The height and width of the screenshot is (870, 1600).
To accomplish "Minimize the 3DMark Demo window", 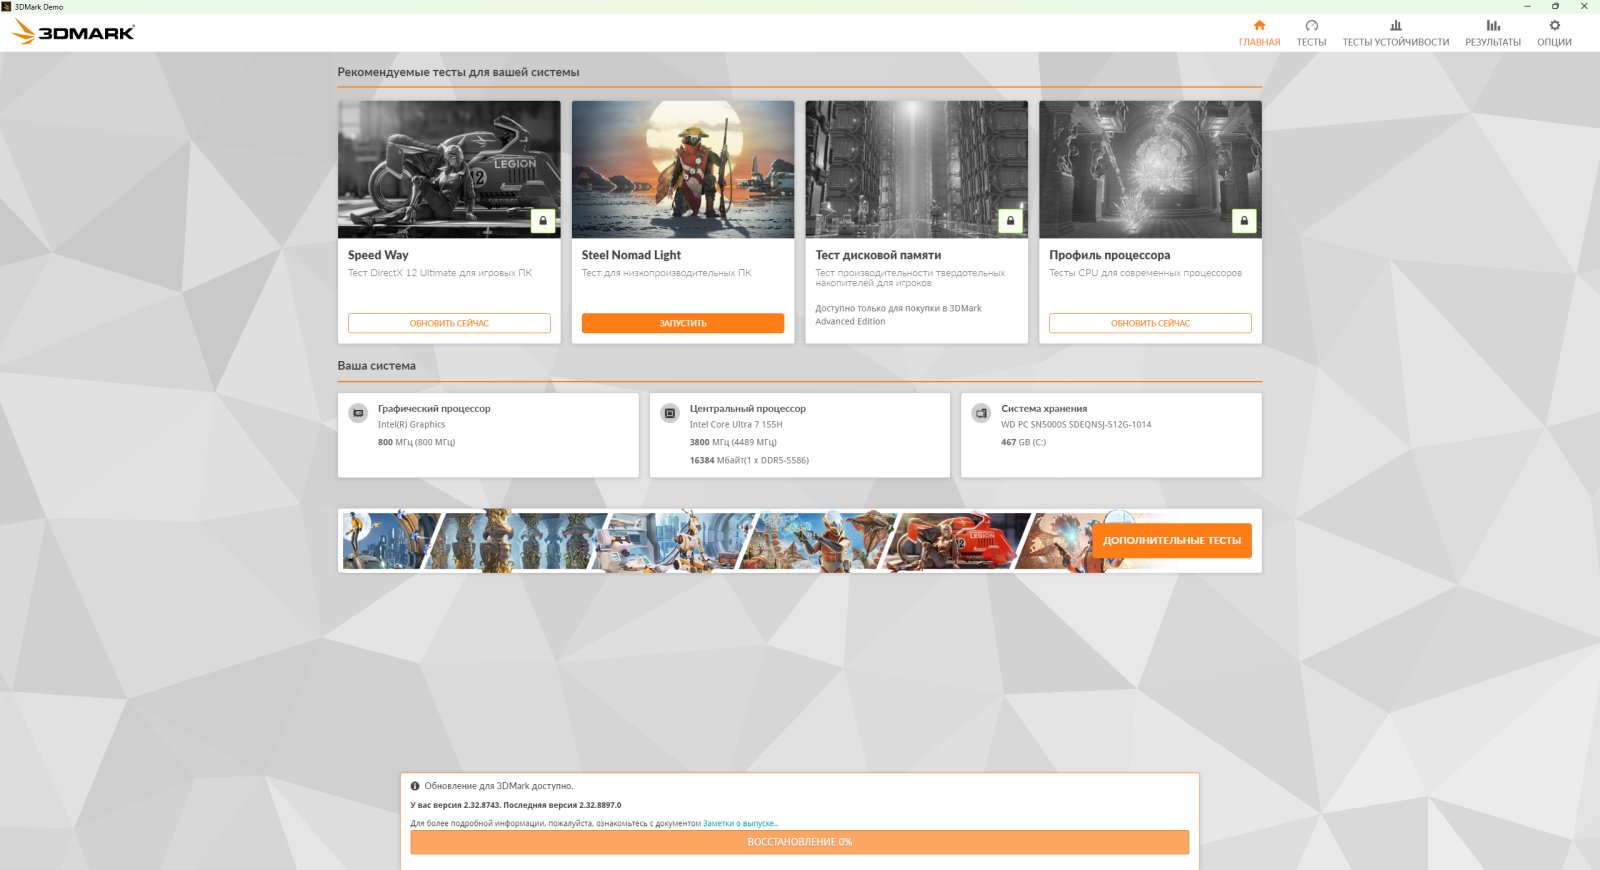I will [x=1527, y=6].
